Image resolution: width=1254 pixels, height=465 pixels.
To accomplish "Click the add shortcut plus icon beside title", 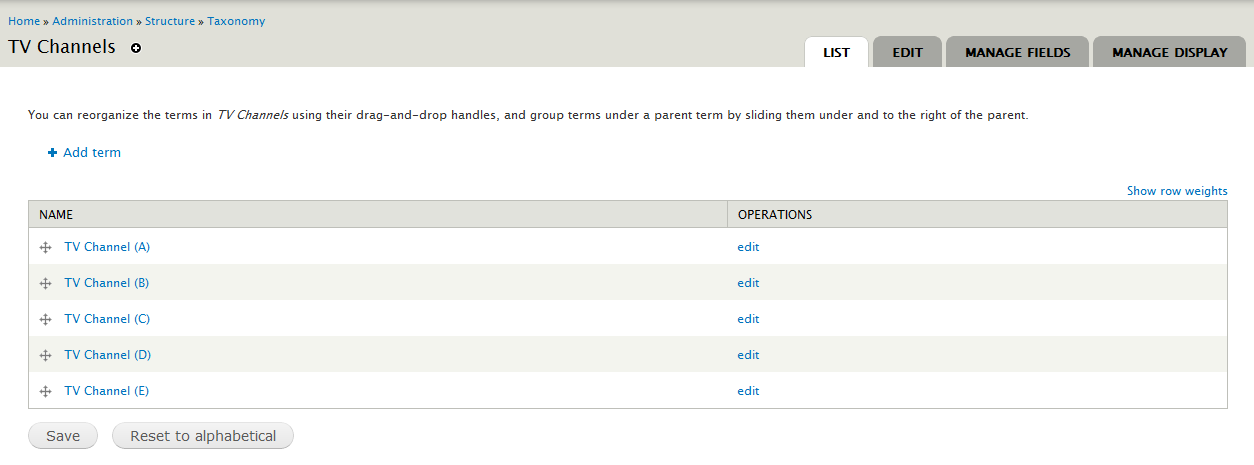I will click(x=136, y=48).
